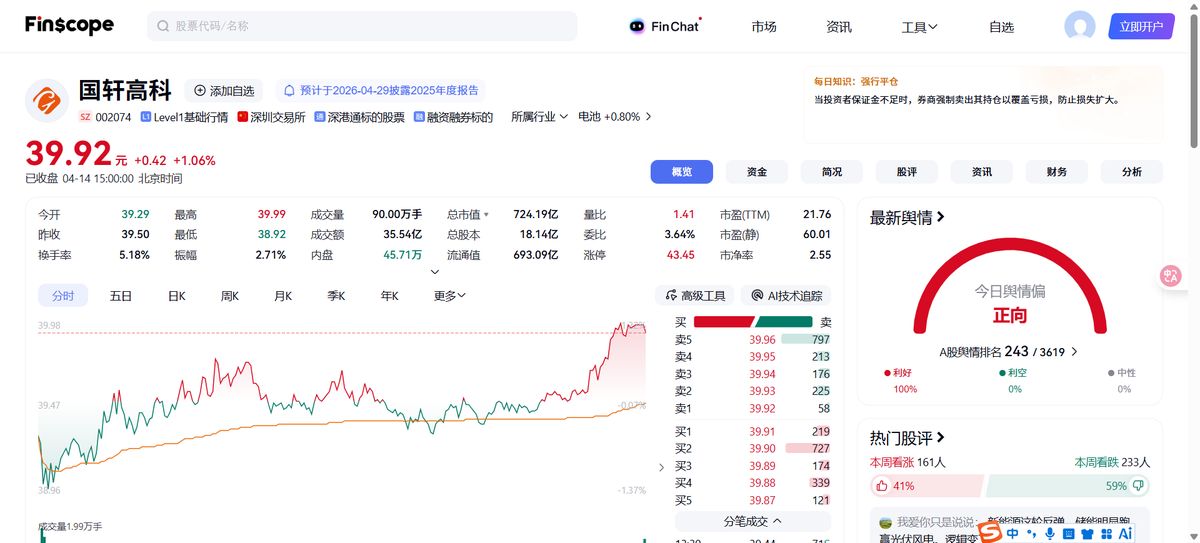Open 高级工具 advanced tools

(x=695, y=296)
